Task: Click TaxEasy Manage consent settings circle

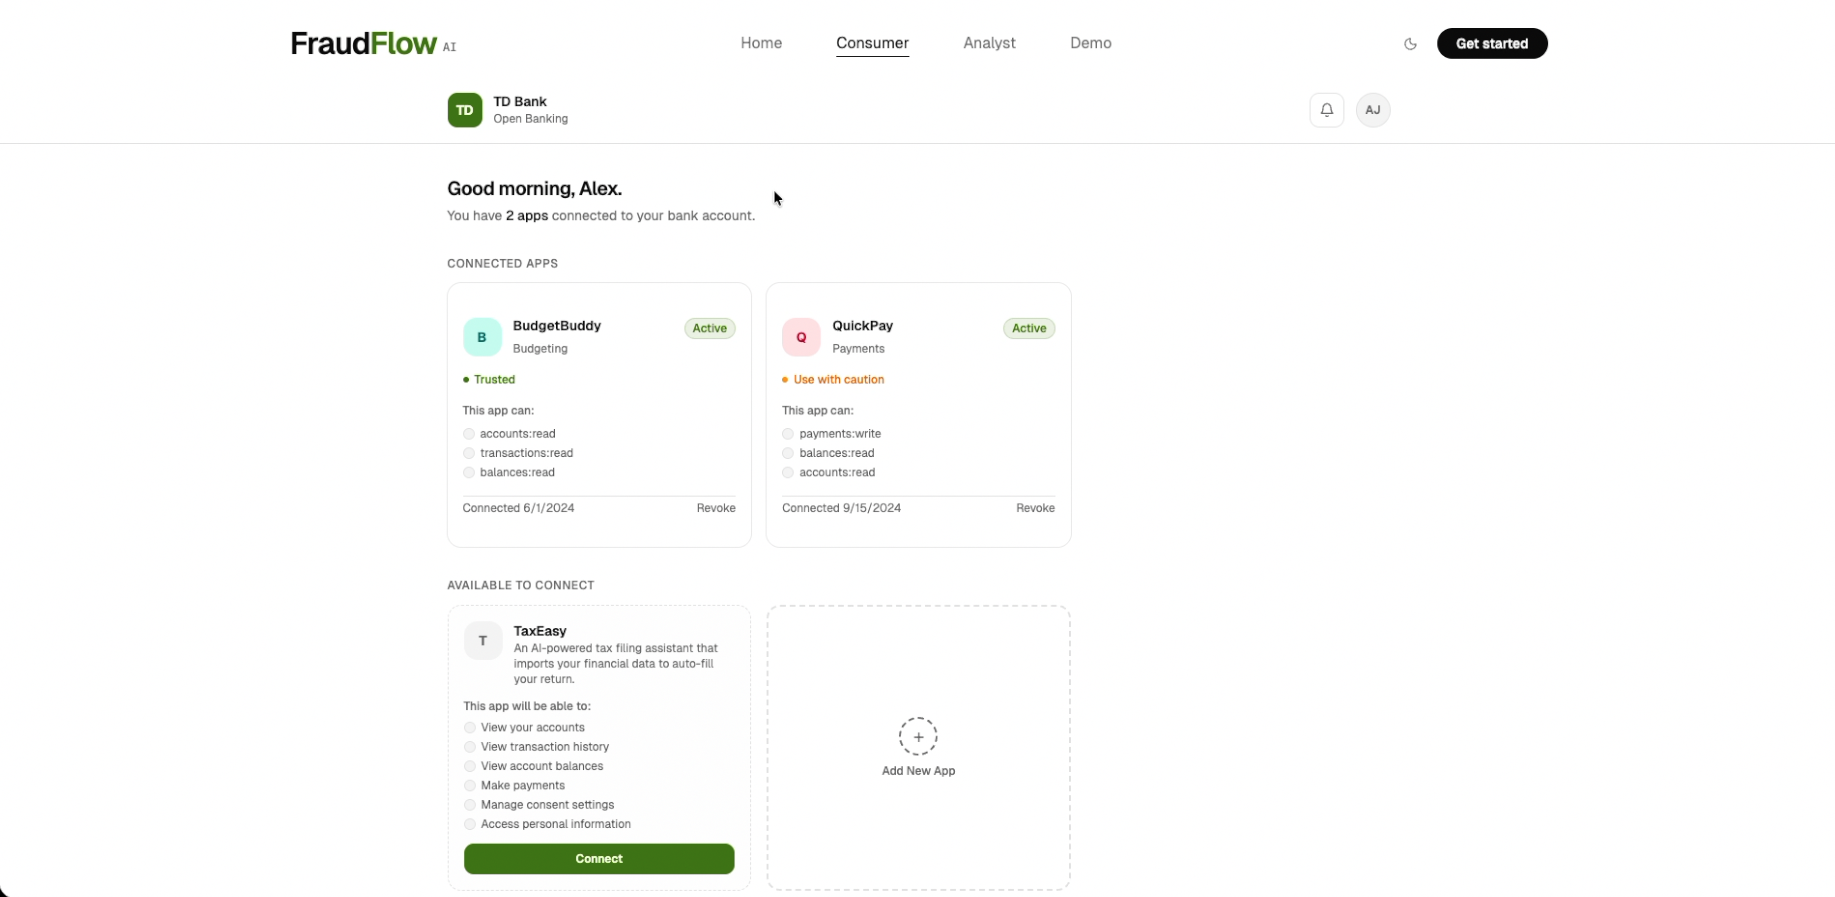Action: pyautogui.click(x=470, y=805)
